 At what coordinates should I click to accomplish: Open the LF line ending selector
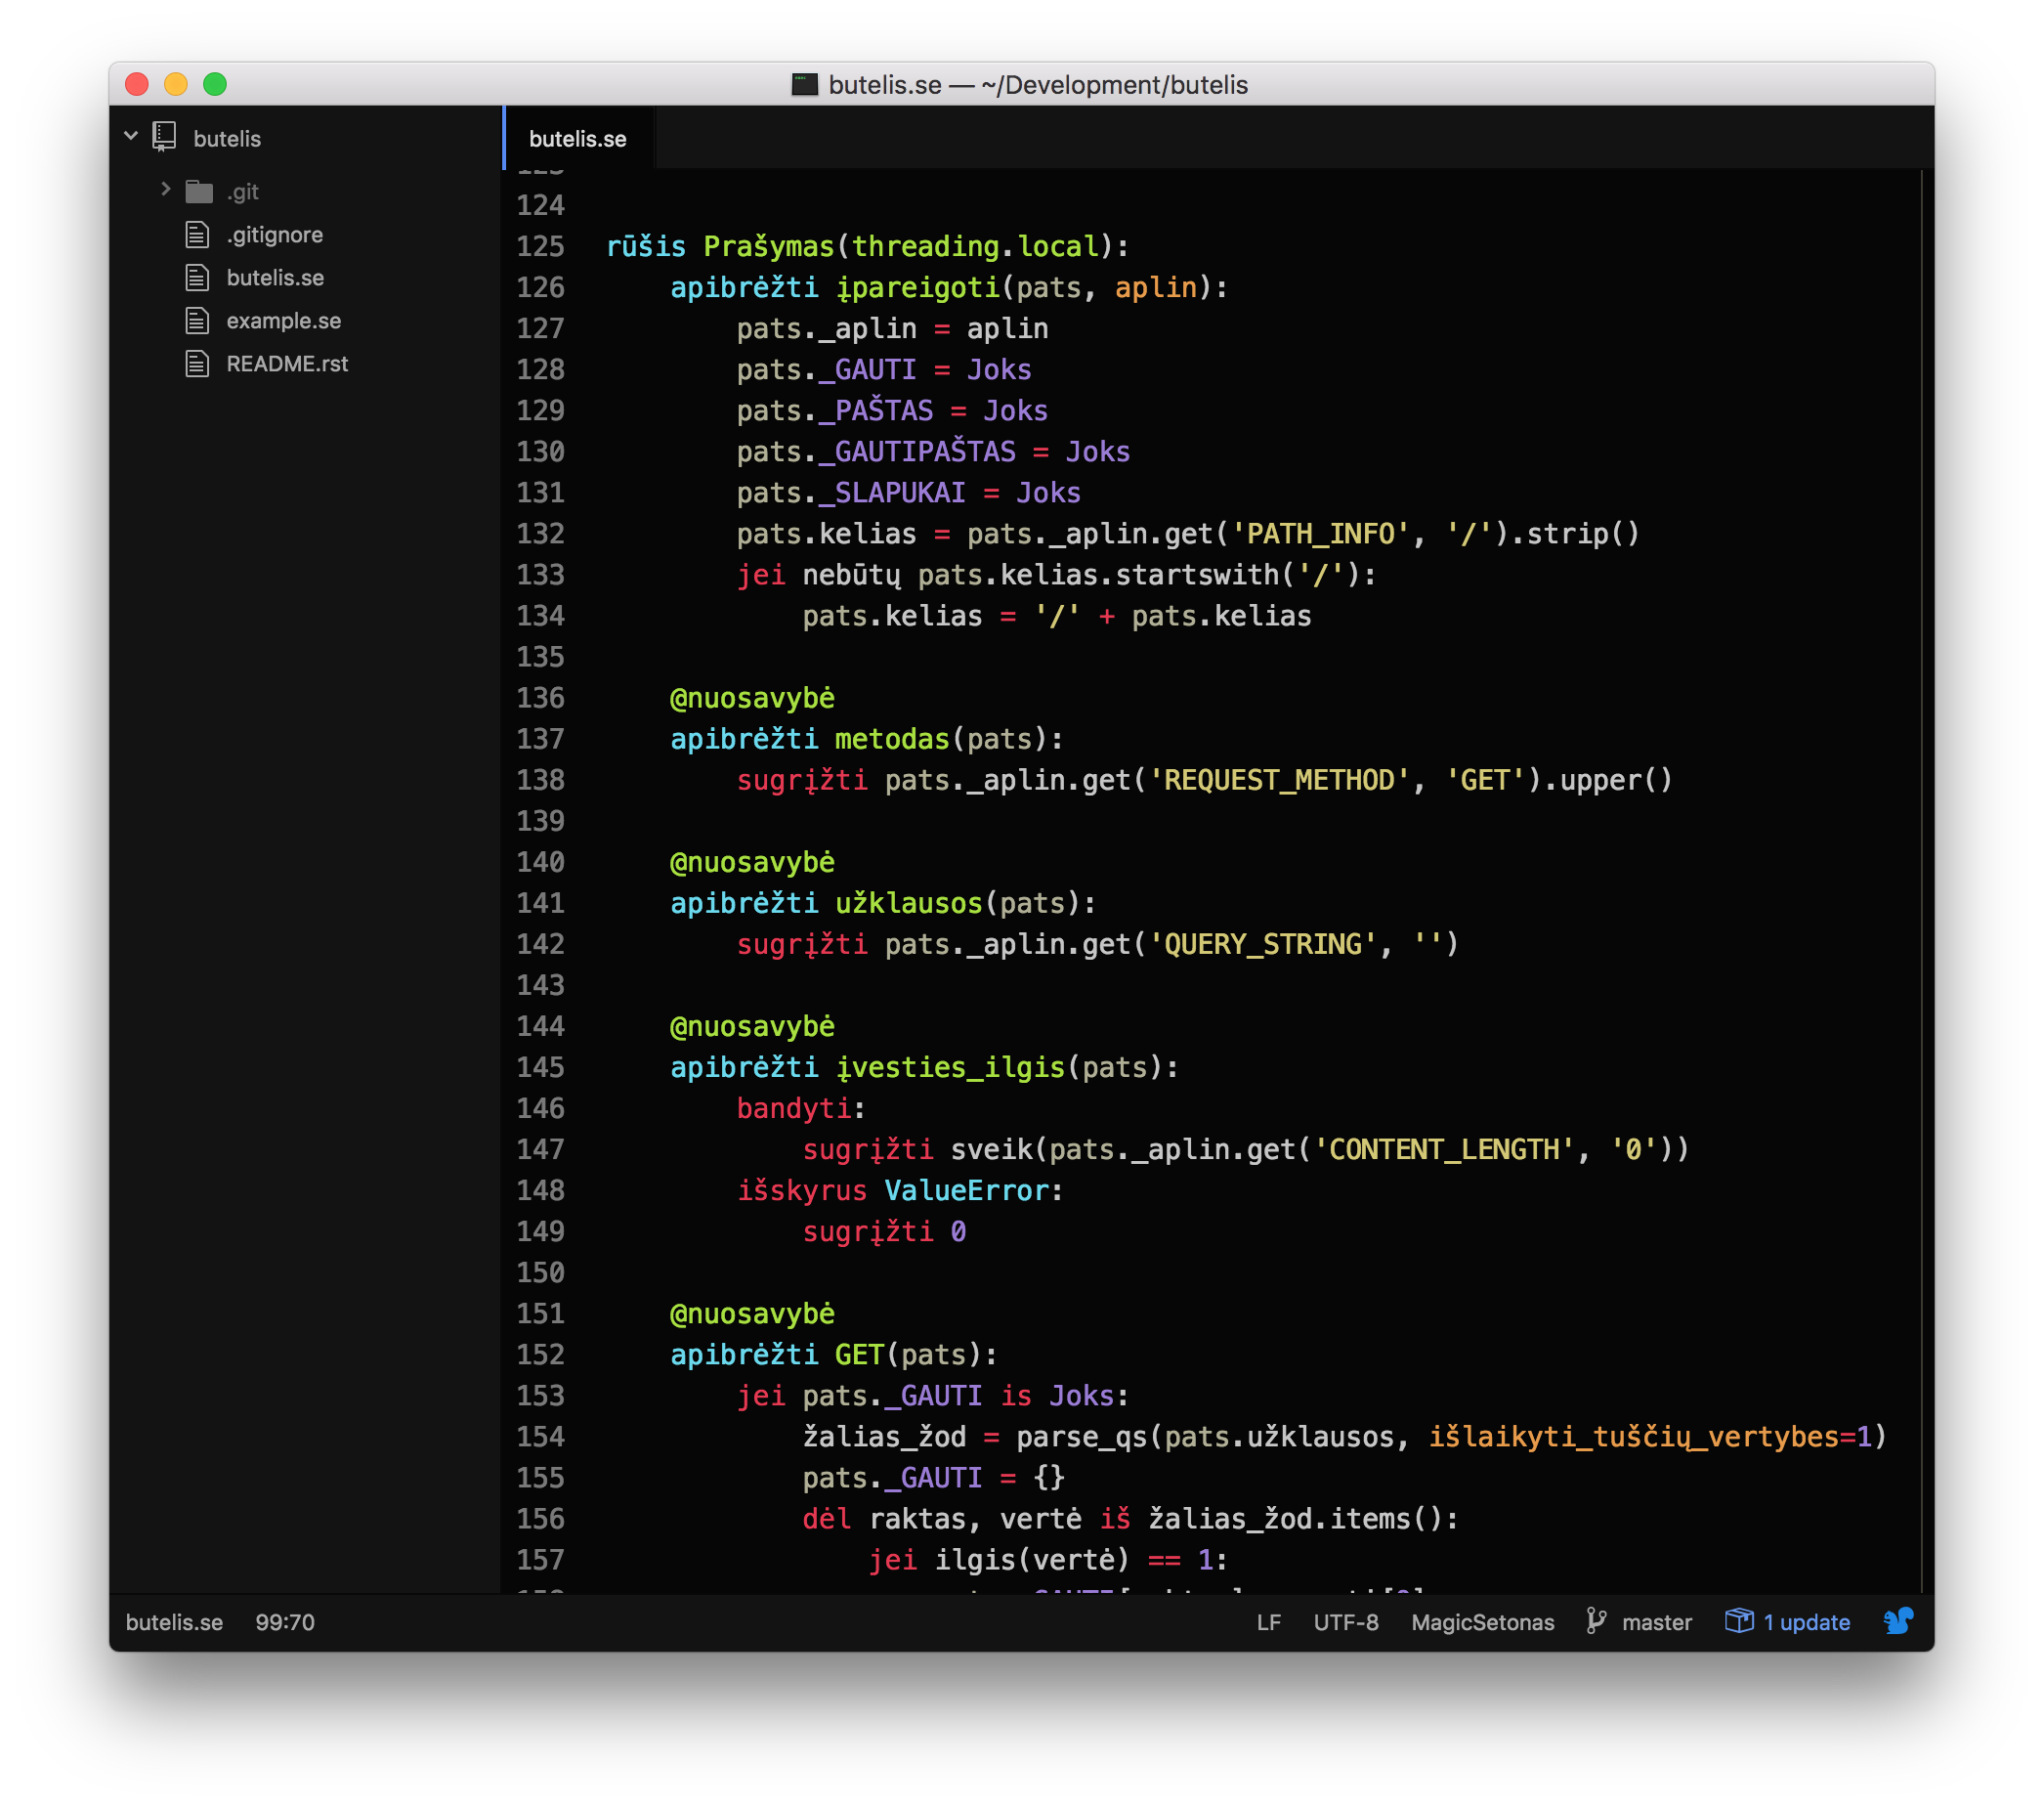[x=1268, y=1622]
